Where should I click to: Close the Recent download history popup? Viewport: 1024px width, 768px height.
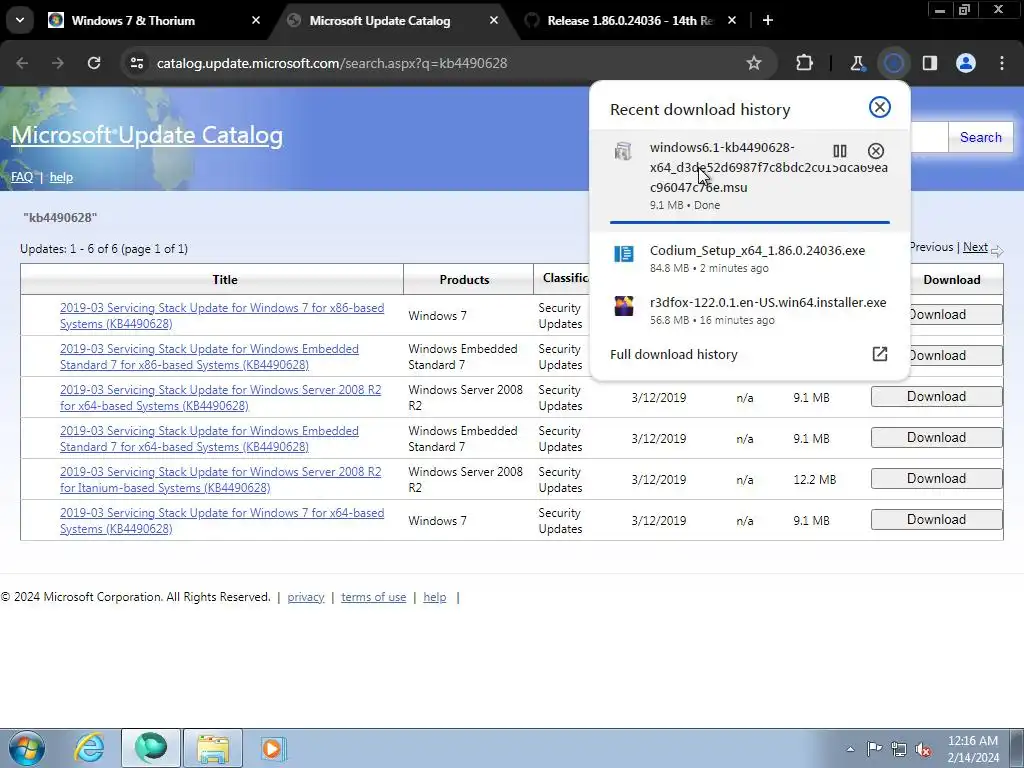click(x=880, y=107)
